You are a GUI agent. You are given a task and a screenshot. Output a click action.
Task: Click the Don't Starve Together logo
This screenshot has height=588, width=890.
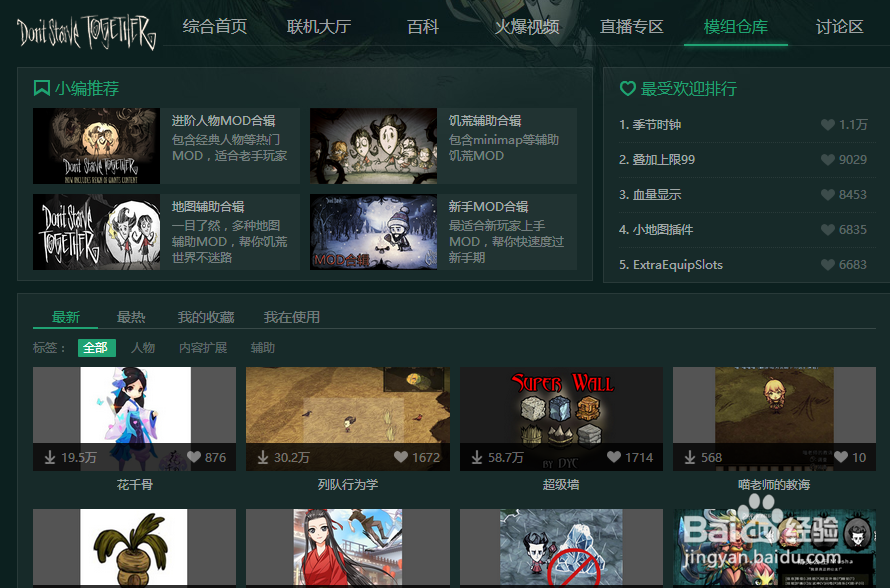pyautogui.click(x=86, y=31)
